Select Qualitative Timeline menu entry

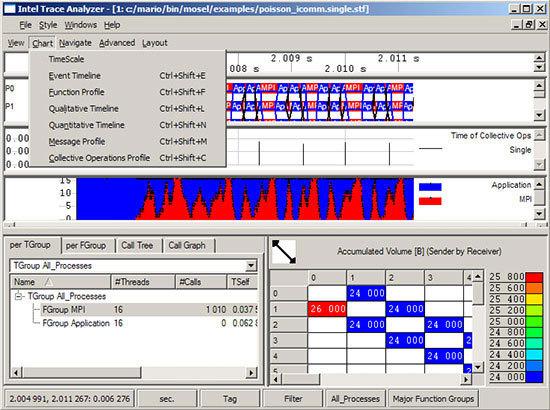click(128, 108)
